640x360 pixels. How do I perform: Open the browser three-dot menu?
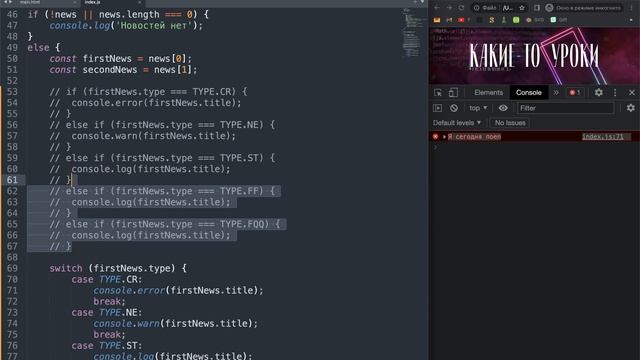(631, 8)
